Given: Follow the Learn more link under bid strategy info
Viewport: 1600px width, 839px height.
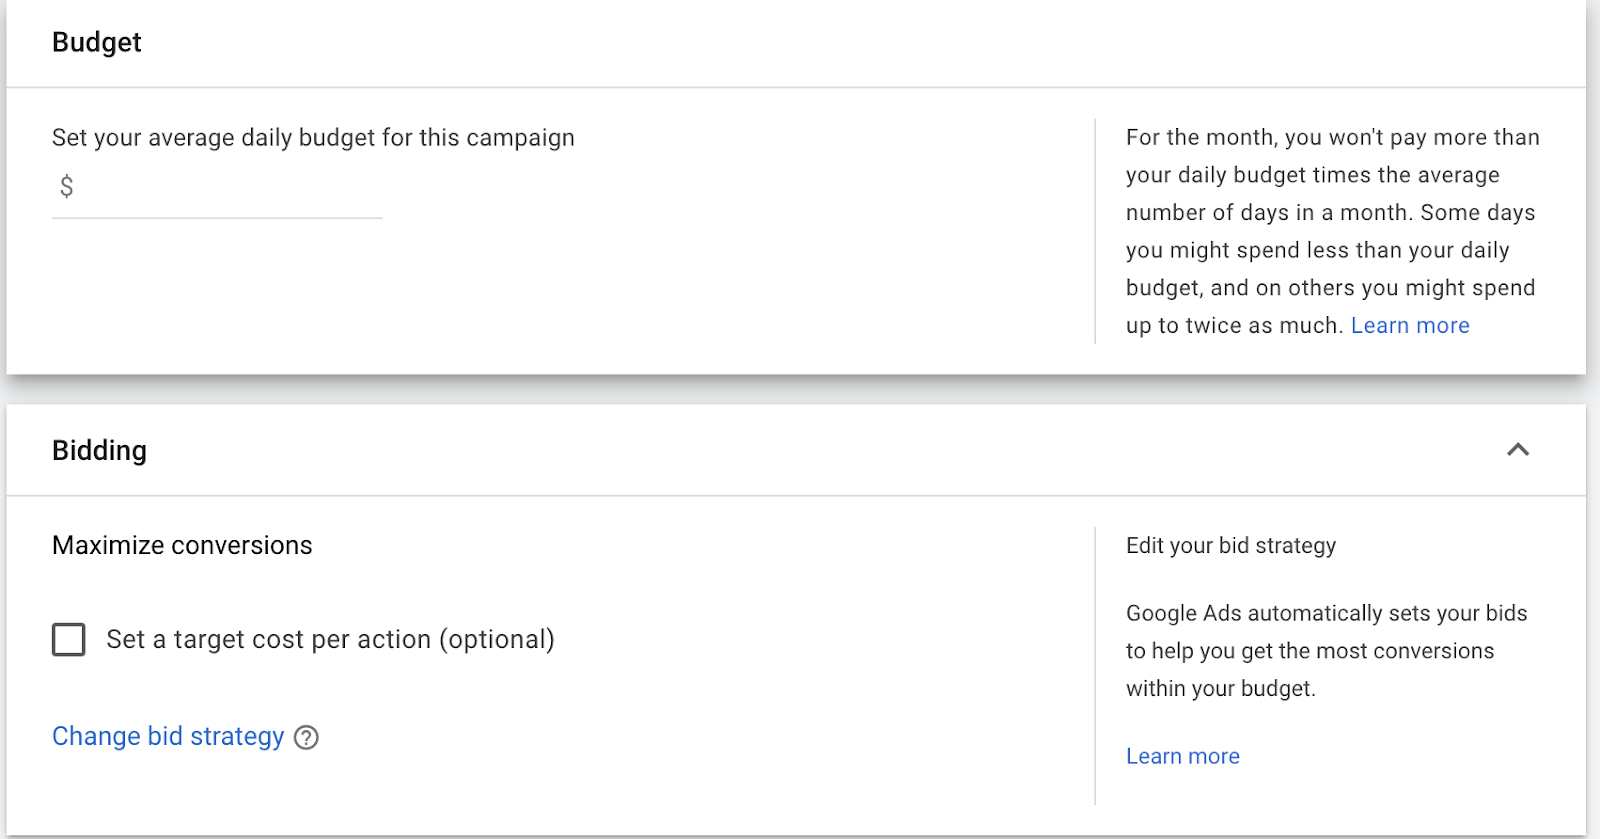Looking at the screenshot, I should click(x=1182, y=756).
